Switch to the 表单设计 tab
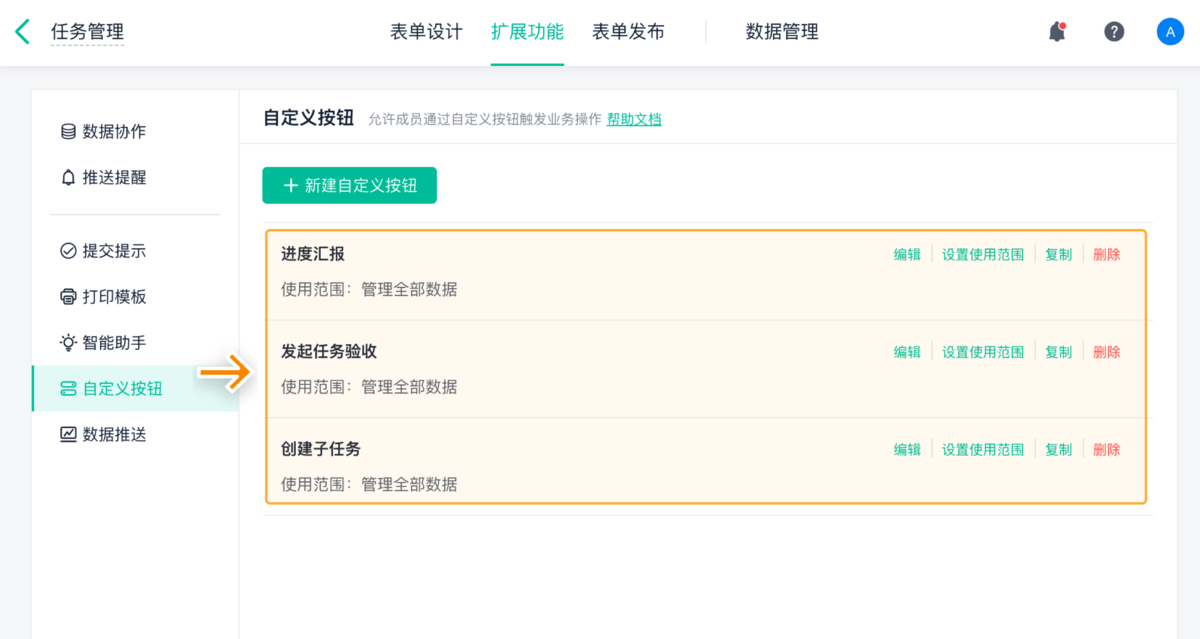 point(426,32)
